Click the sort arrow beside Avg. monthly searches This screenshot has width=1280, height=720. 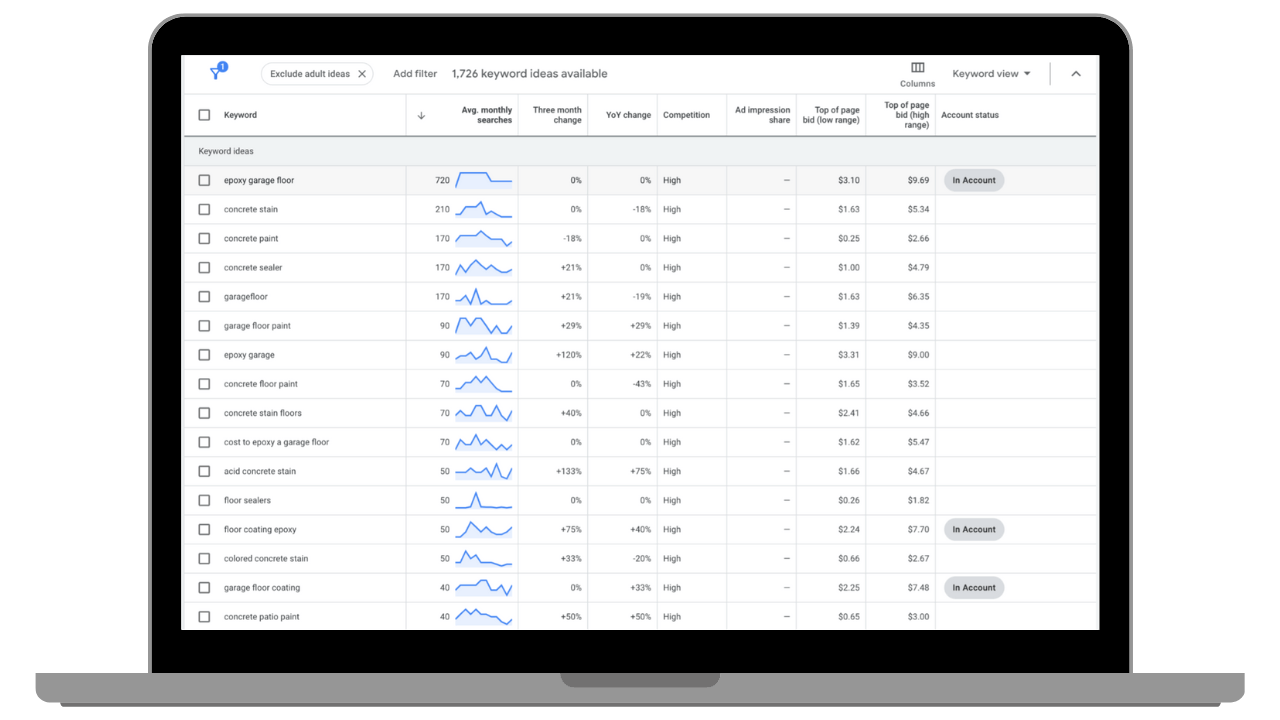pyautogui.click(x=421, y=115)
